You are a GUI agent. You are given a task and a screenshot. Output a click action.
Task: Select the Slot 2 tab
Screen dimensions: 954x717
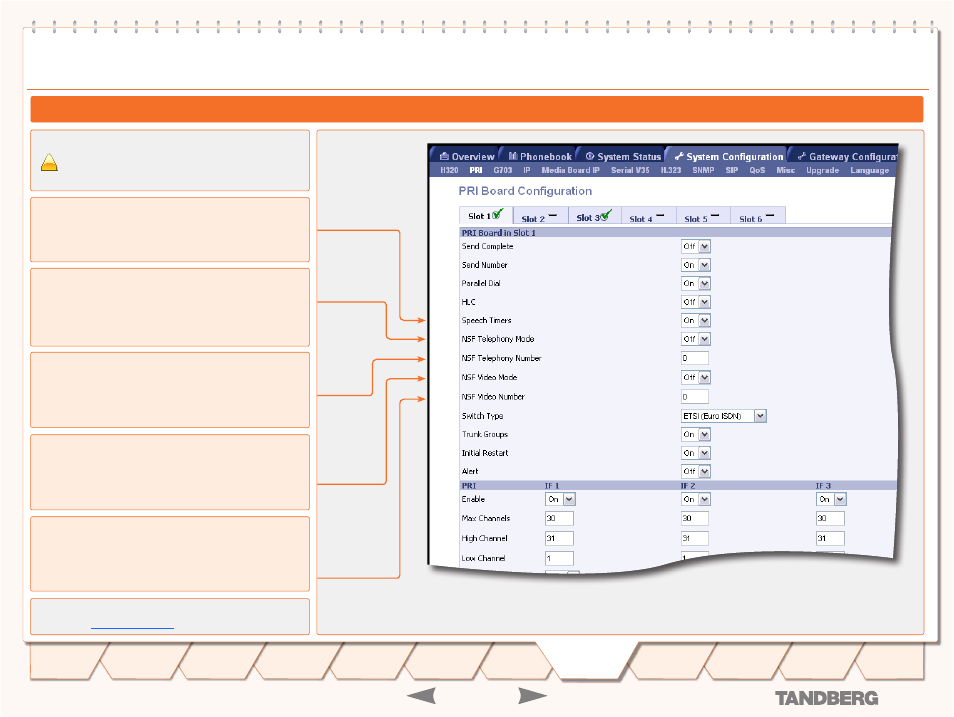(x=540, y=217)
